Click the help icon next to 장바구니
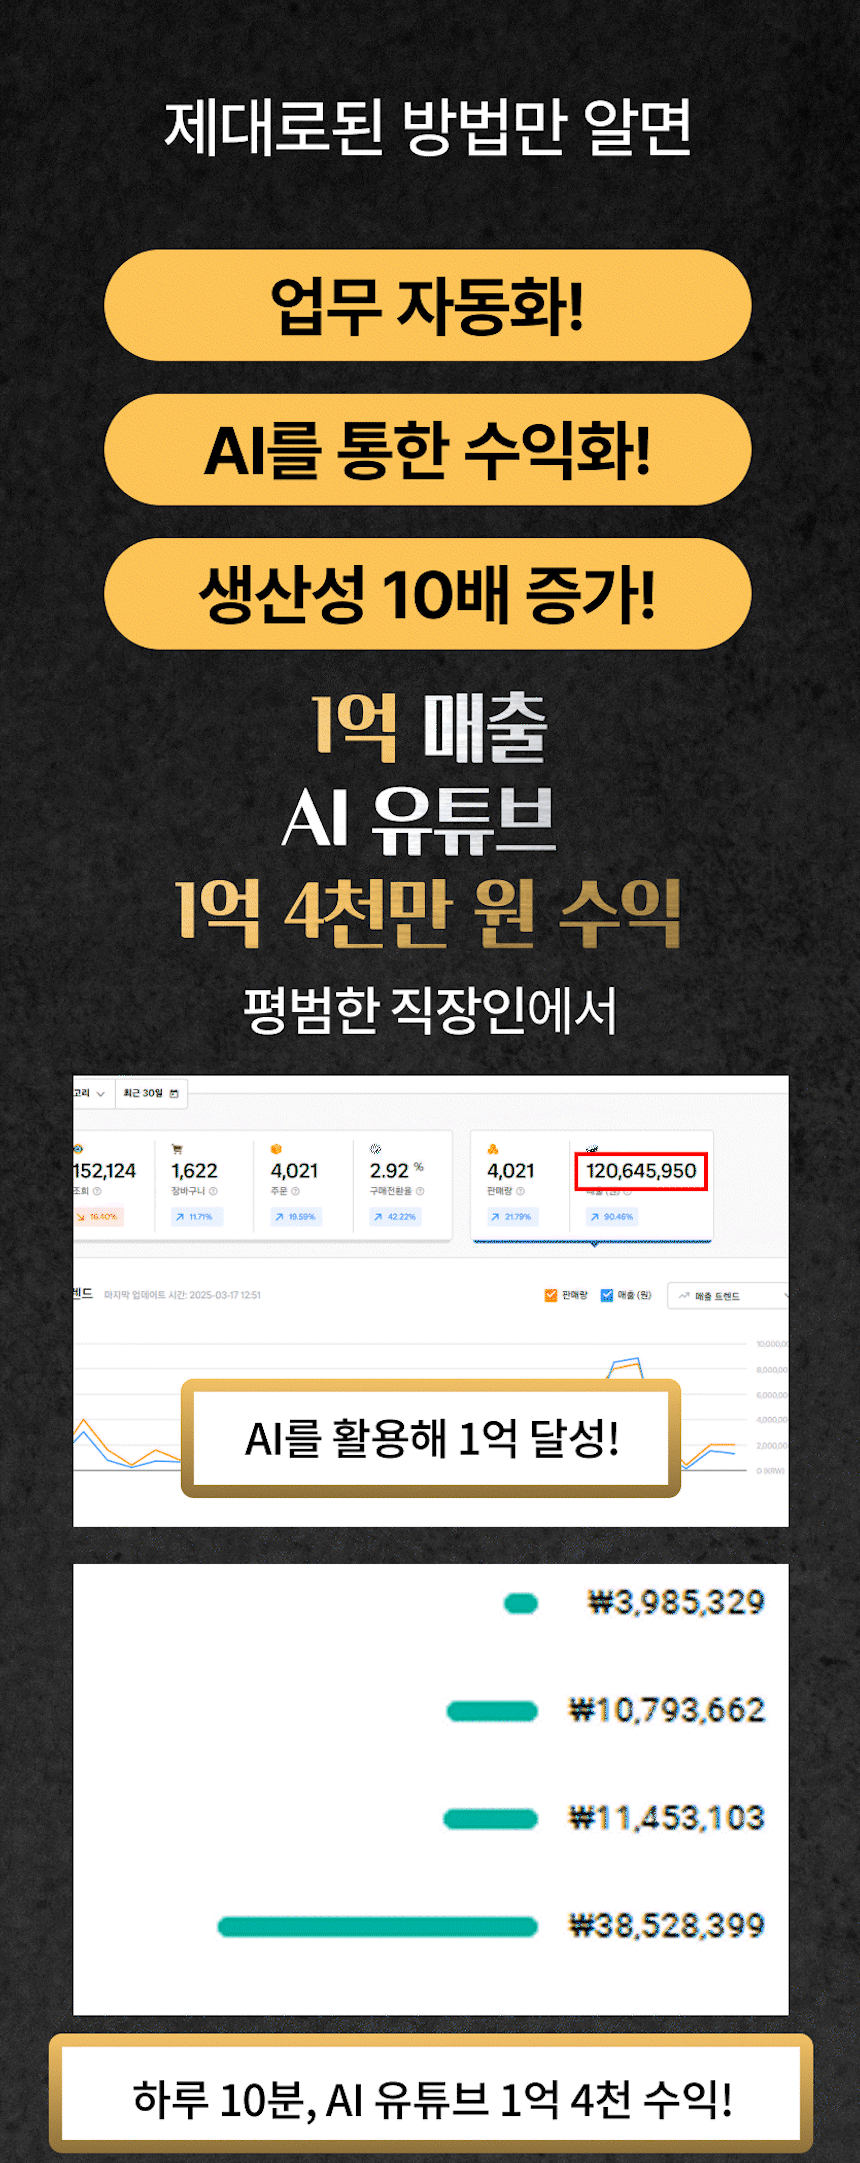The width and height of the screenshot is (860, 2163). point(214,1191)
